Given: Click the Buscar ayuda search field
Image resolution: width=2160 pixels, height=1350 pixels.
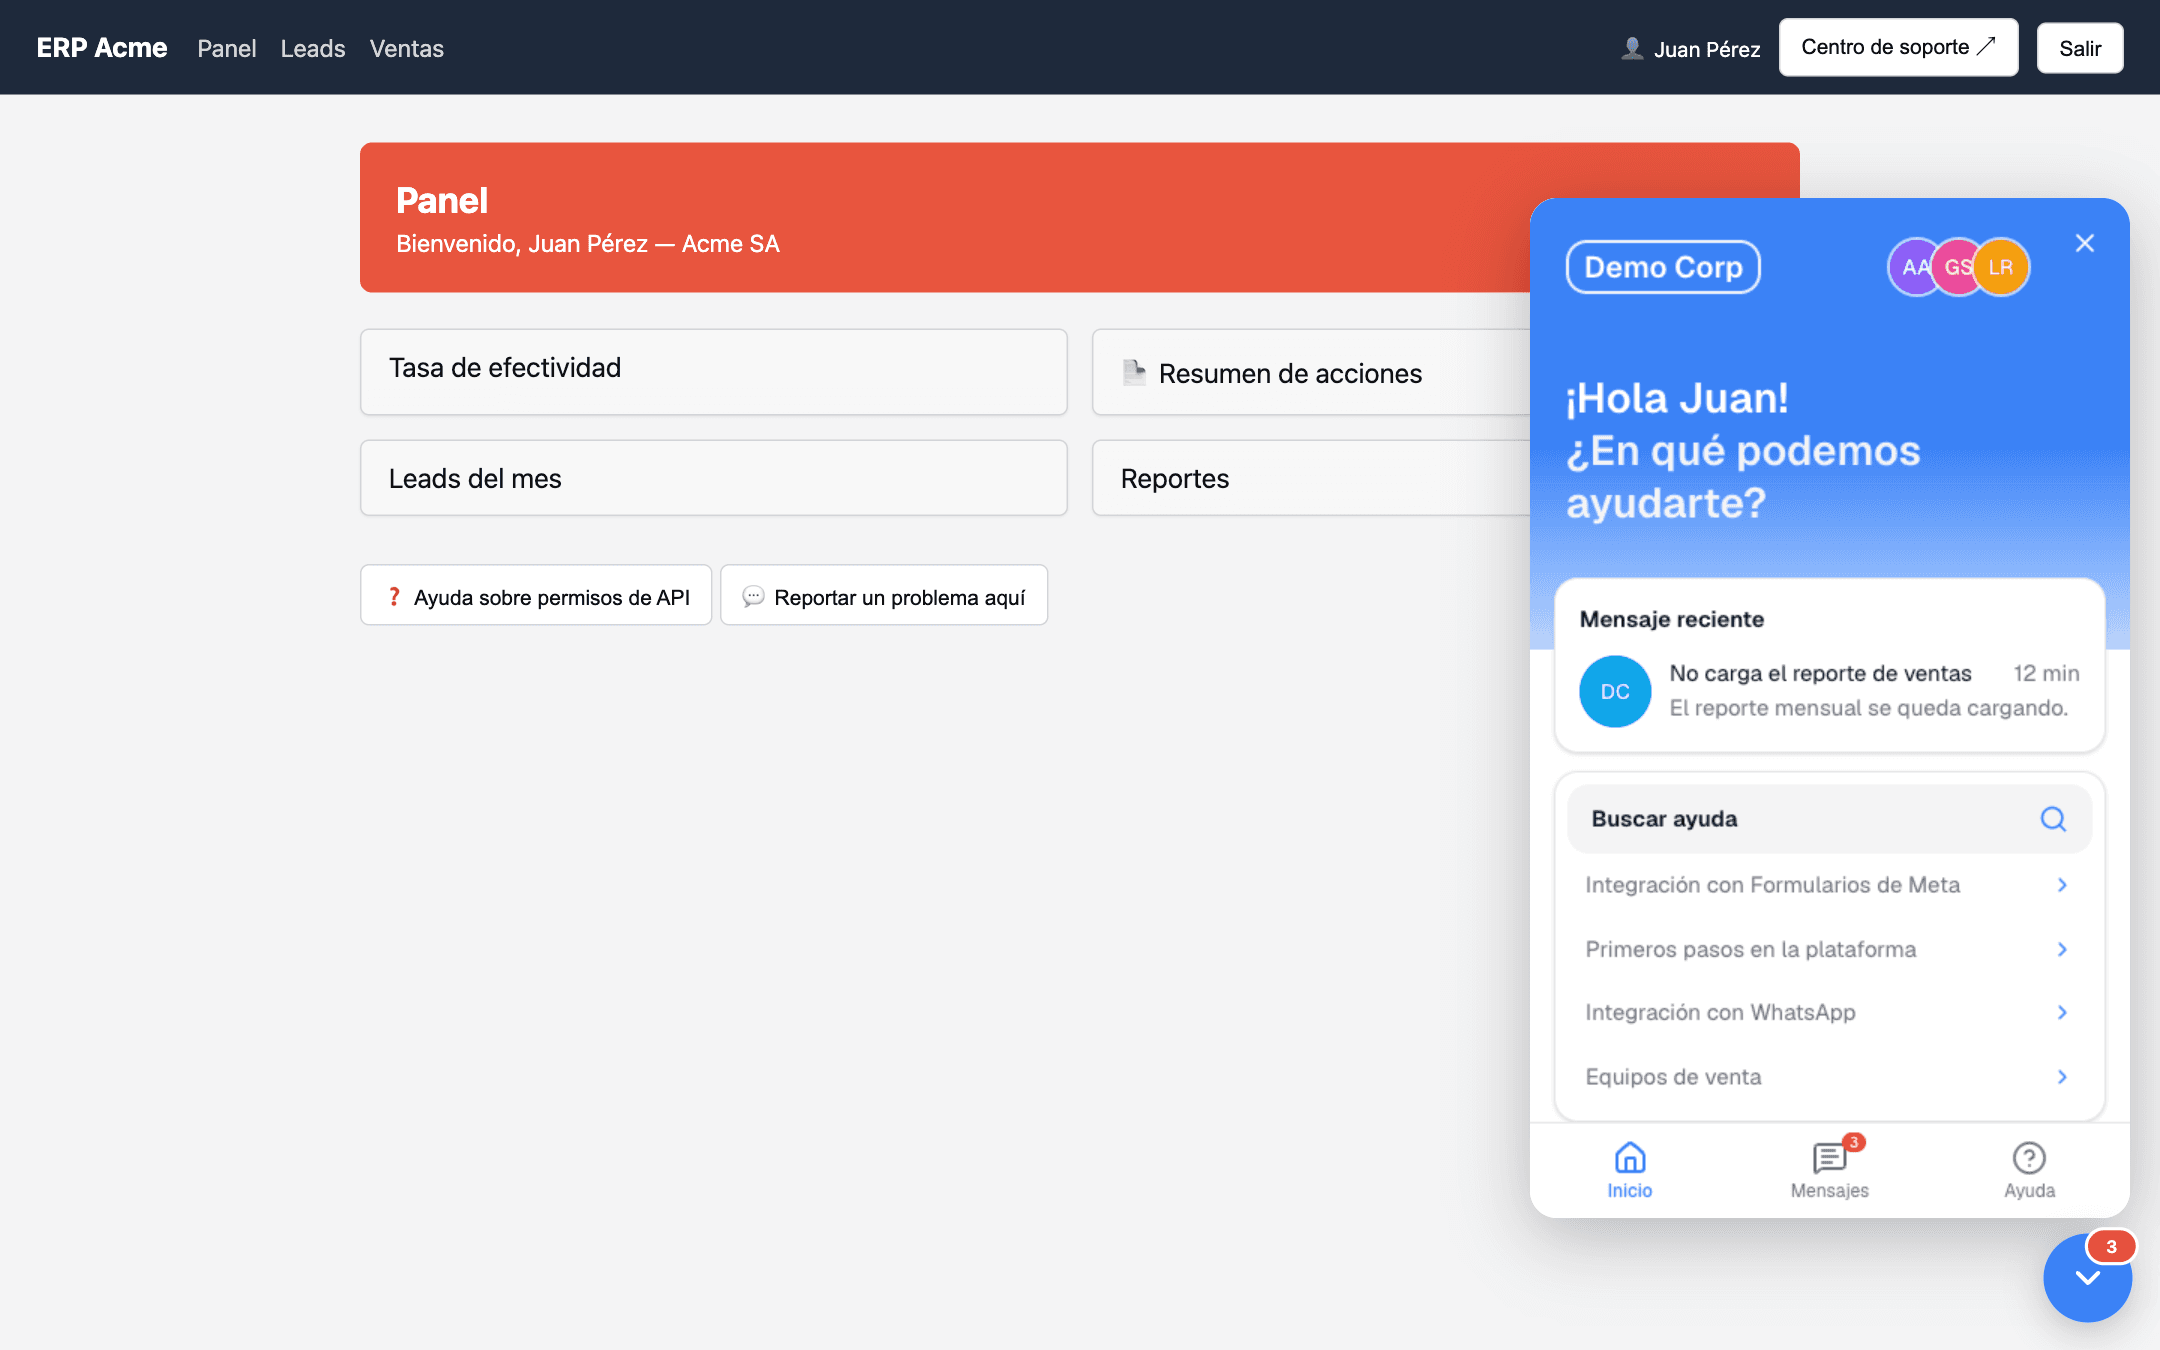Looking at the screenshot, I should pyautogui.click(x=1829, y=819).
